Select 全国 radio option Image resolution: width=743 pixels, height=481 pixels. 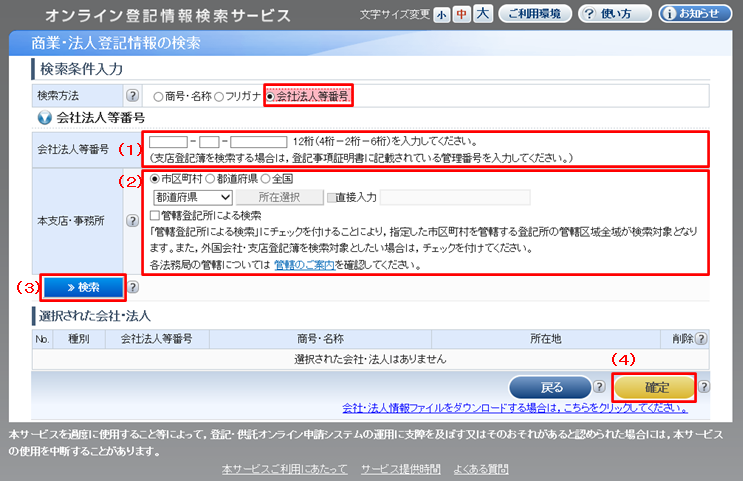click(266, 179)
